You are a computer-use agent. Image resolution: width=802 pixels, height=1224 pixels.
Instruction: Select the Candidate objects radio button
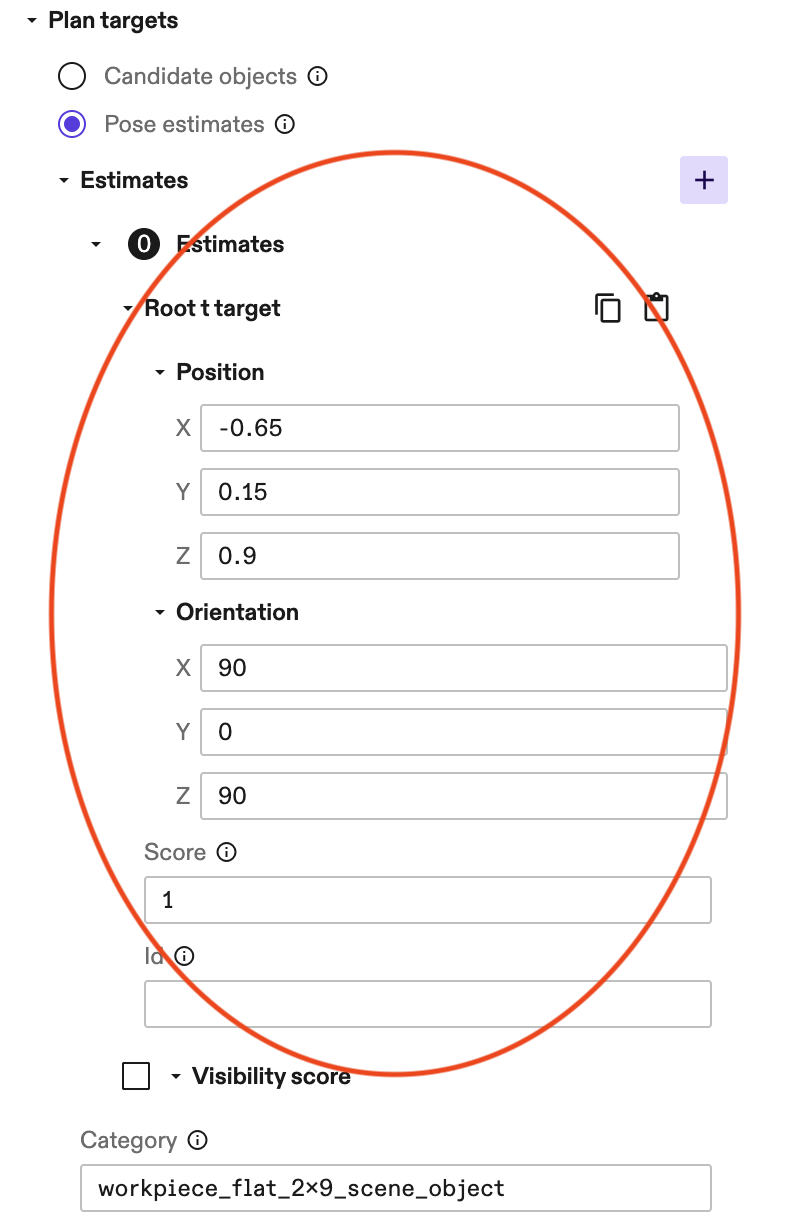coord(71,75)
